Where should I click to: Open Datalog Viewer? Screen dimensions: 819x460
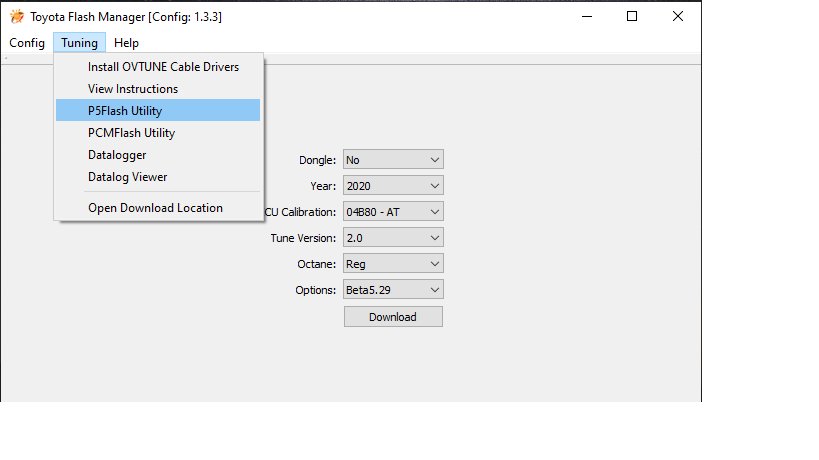[x=158, y=176]
